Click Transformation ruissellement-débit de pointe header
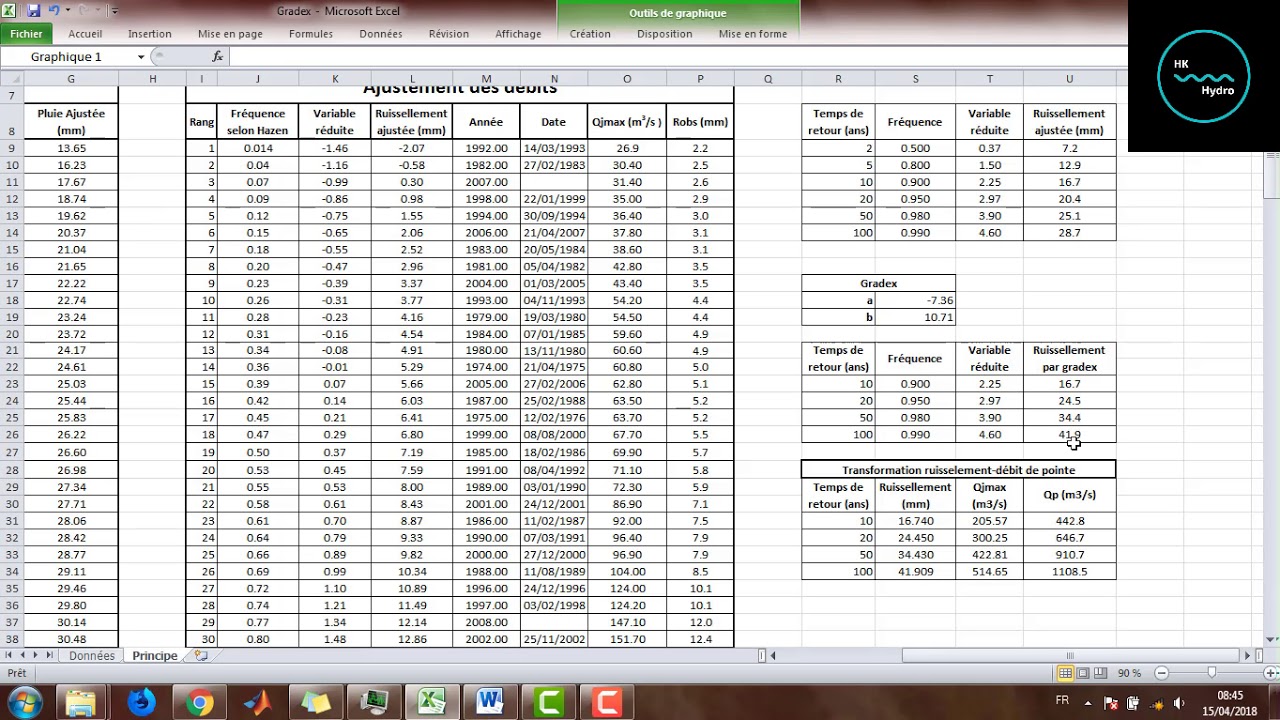1280x720 pixels. point(958,470)
